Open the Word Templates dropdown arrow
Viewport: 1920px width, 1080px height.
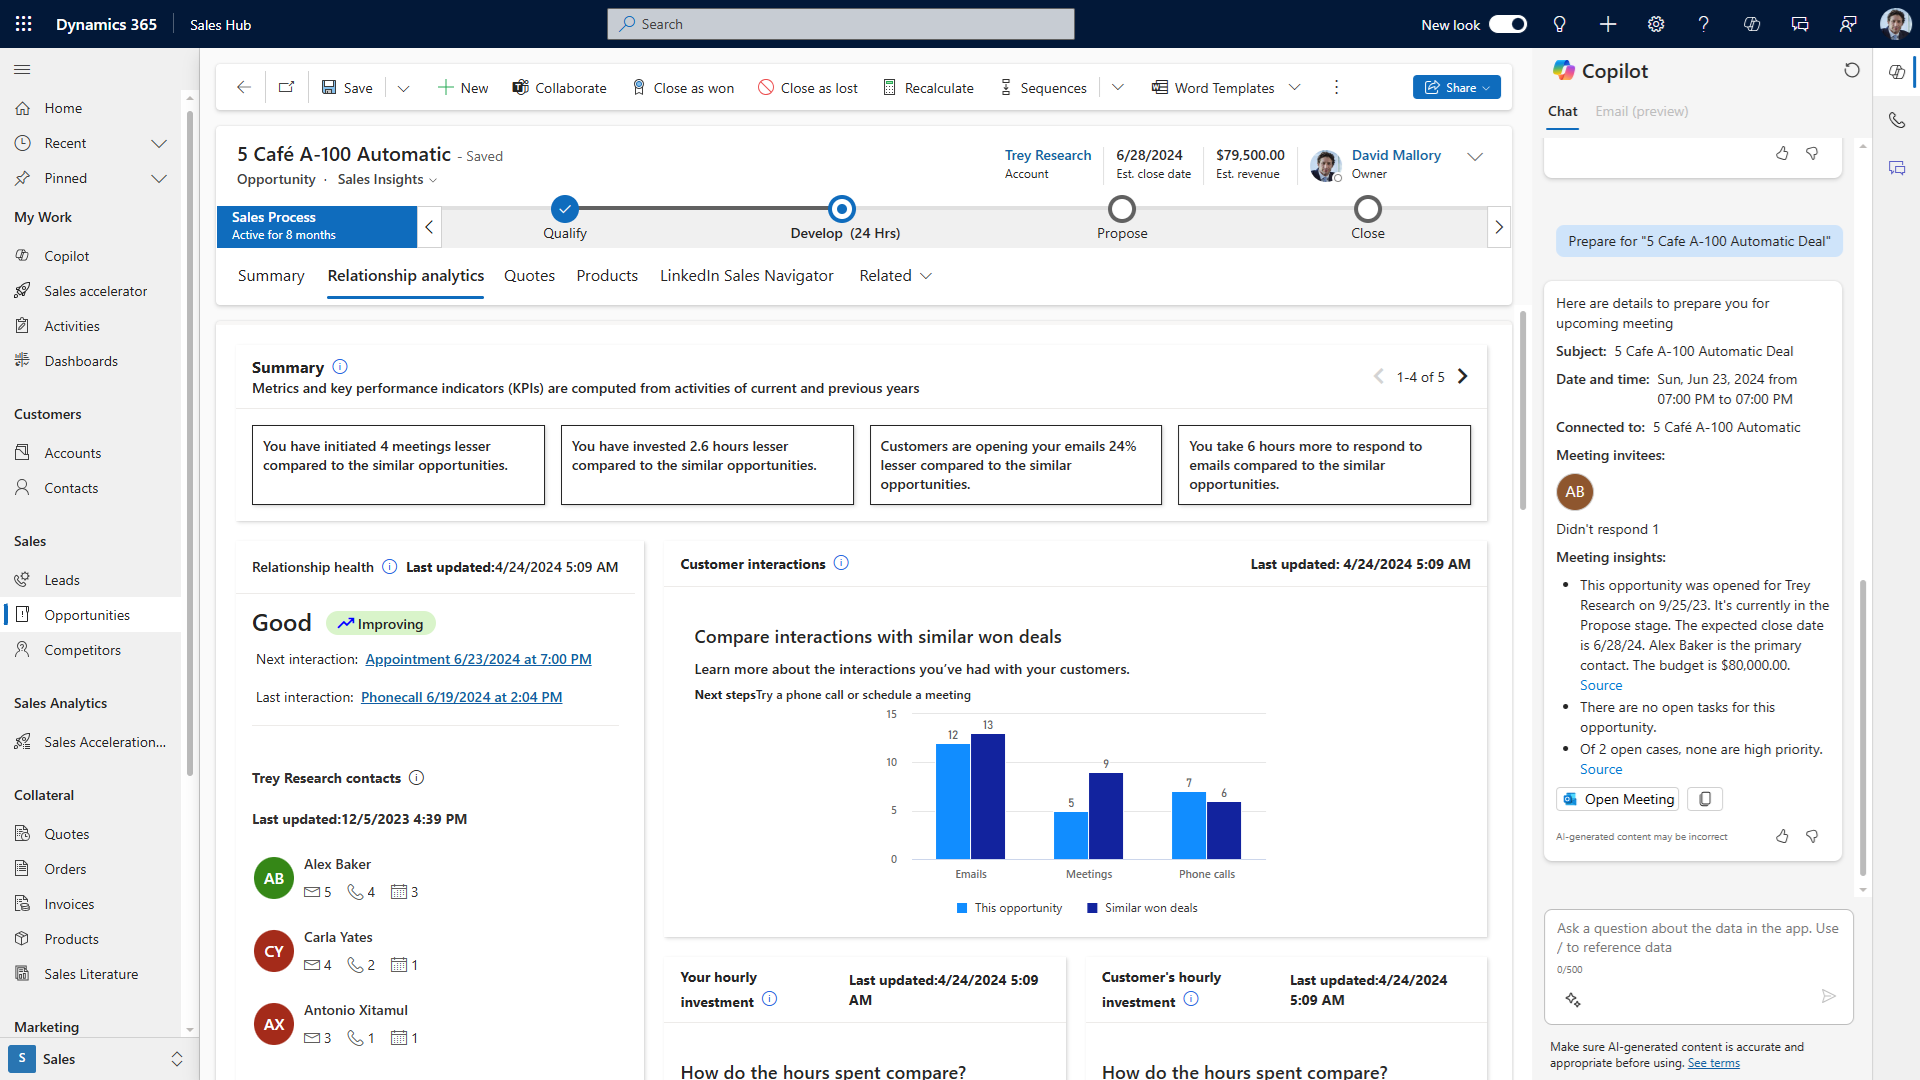point(1295,88)
